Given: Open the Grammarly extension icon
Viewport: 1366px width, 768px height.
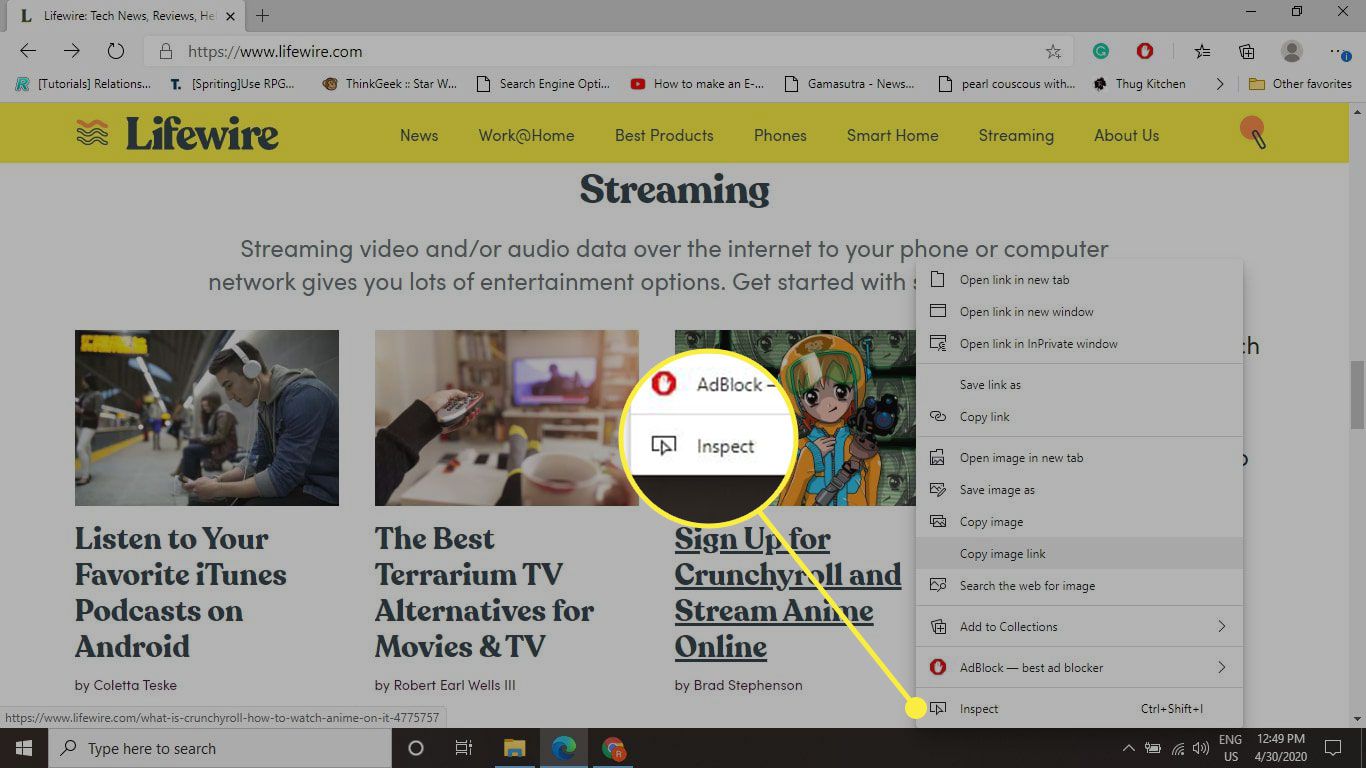Looking at the screenshot, I should [1101, 51].
